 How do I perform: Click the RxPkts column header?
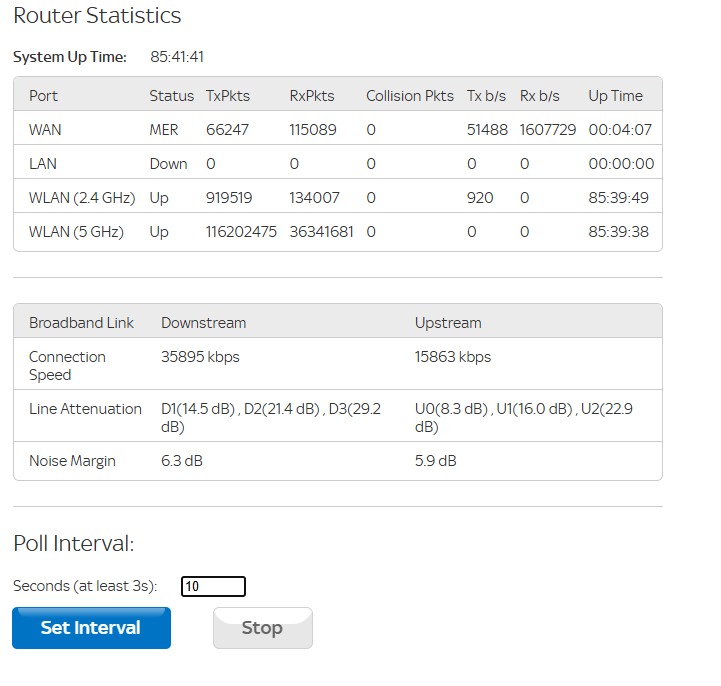(x=312, y=96)
